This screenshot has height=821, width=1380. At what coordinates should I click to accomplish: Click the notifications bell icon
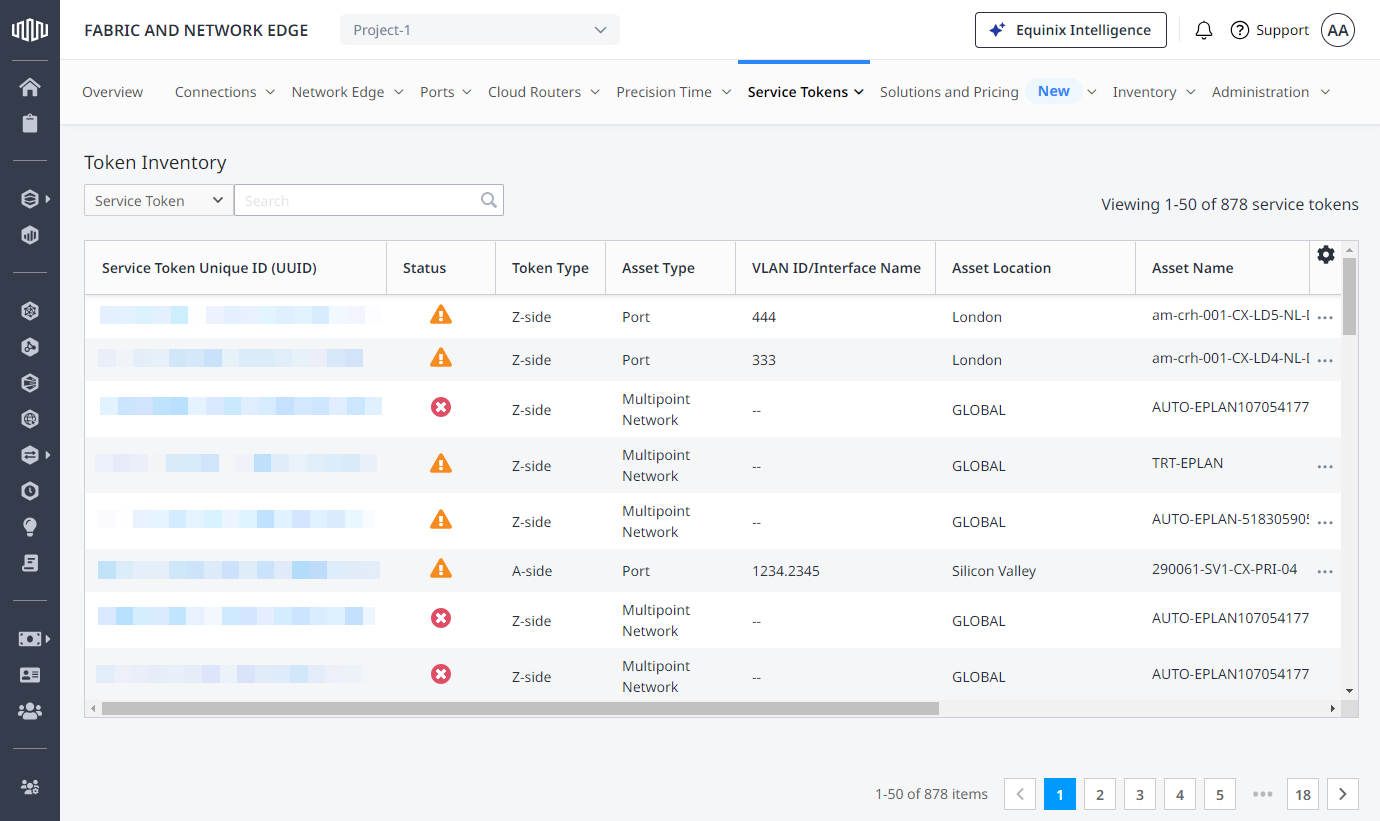(1204, 30)
